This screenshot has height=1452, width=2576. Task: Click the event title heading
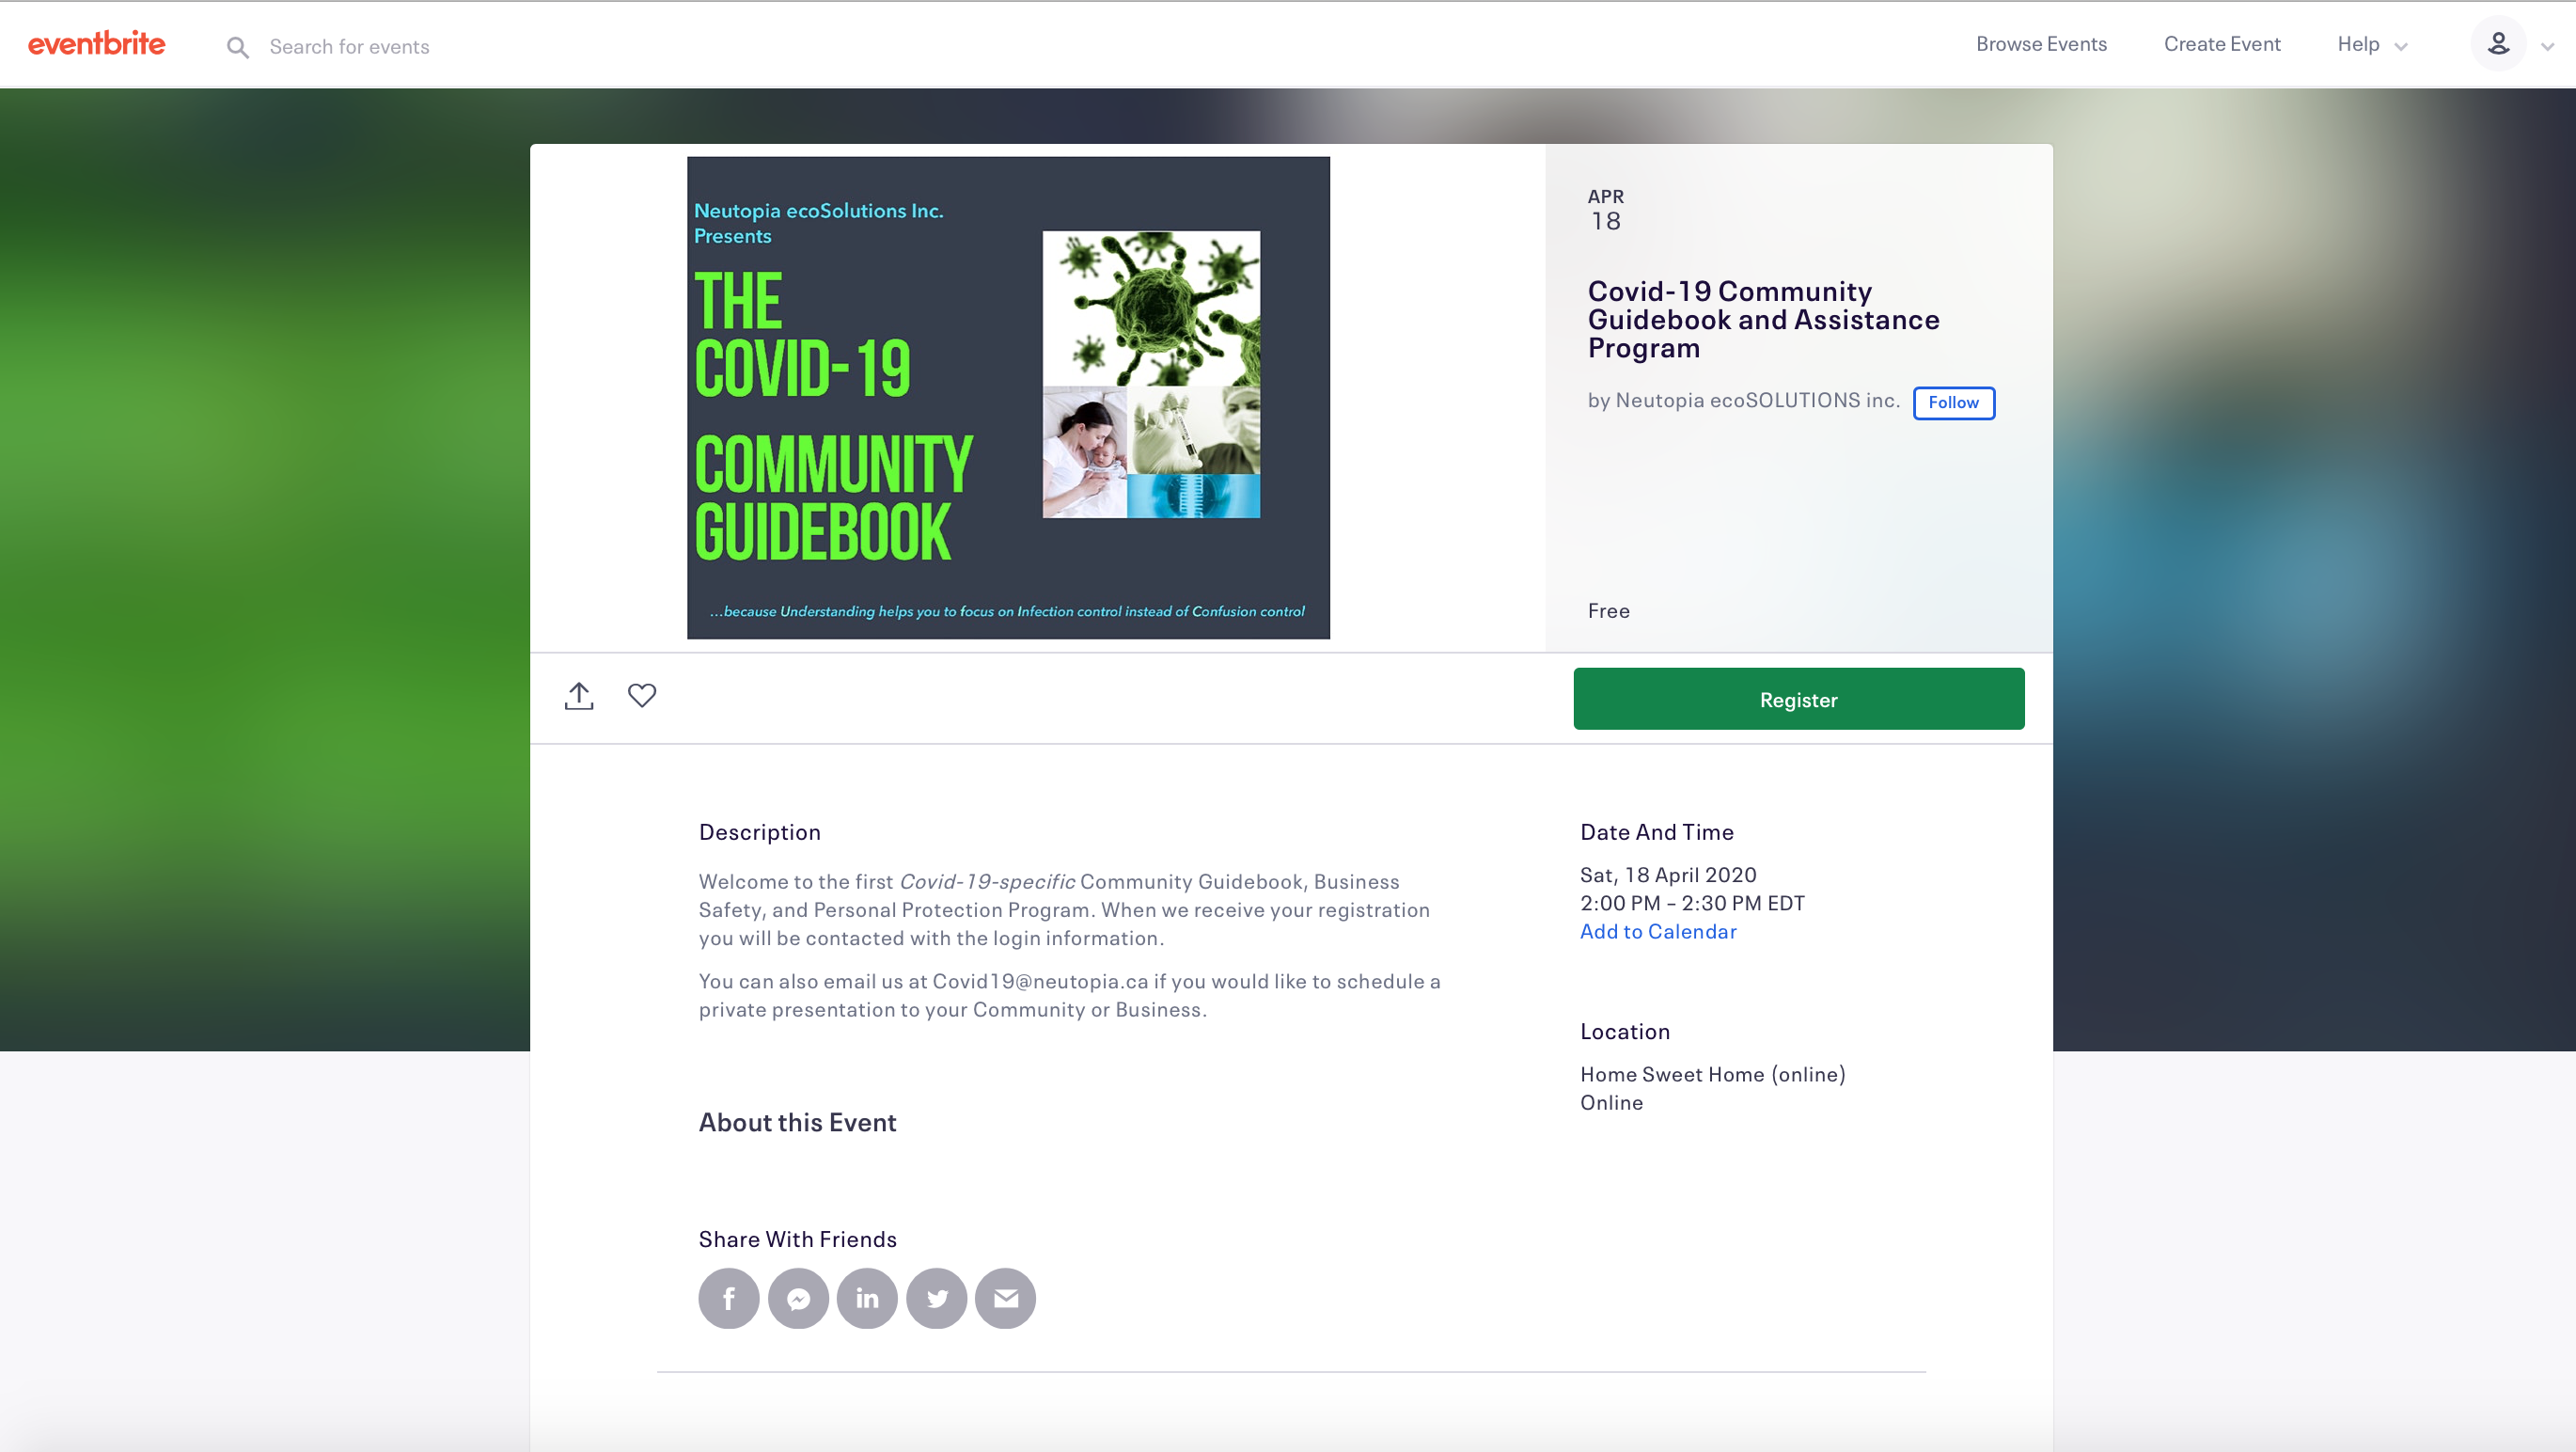[1763, 320]
